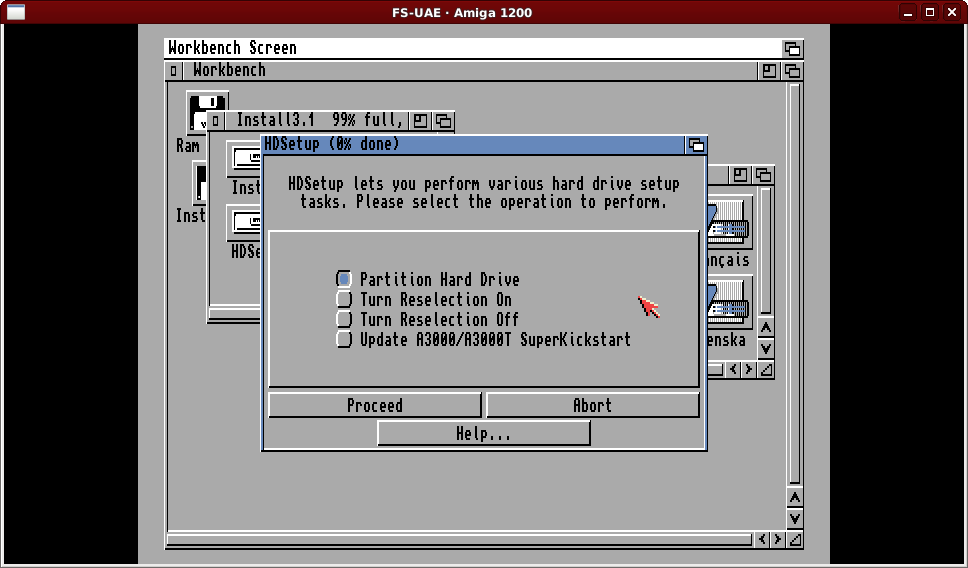
Task: Click Install3.1 window zoom gadget
Action: coord(420,120)
